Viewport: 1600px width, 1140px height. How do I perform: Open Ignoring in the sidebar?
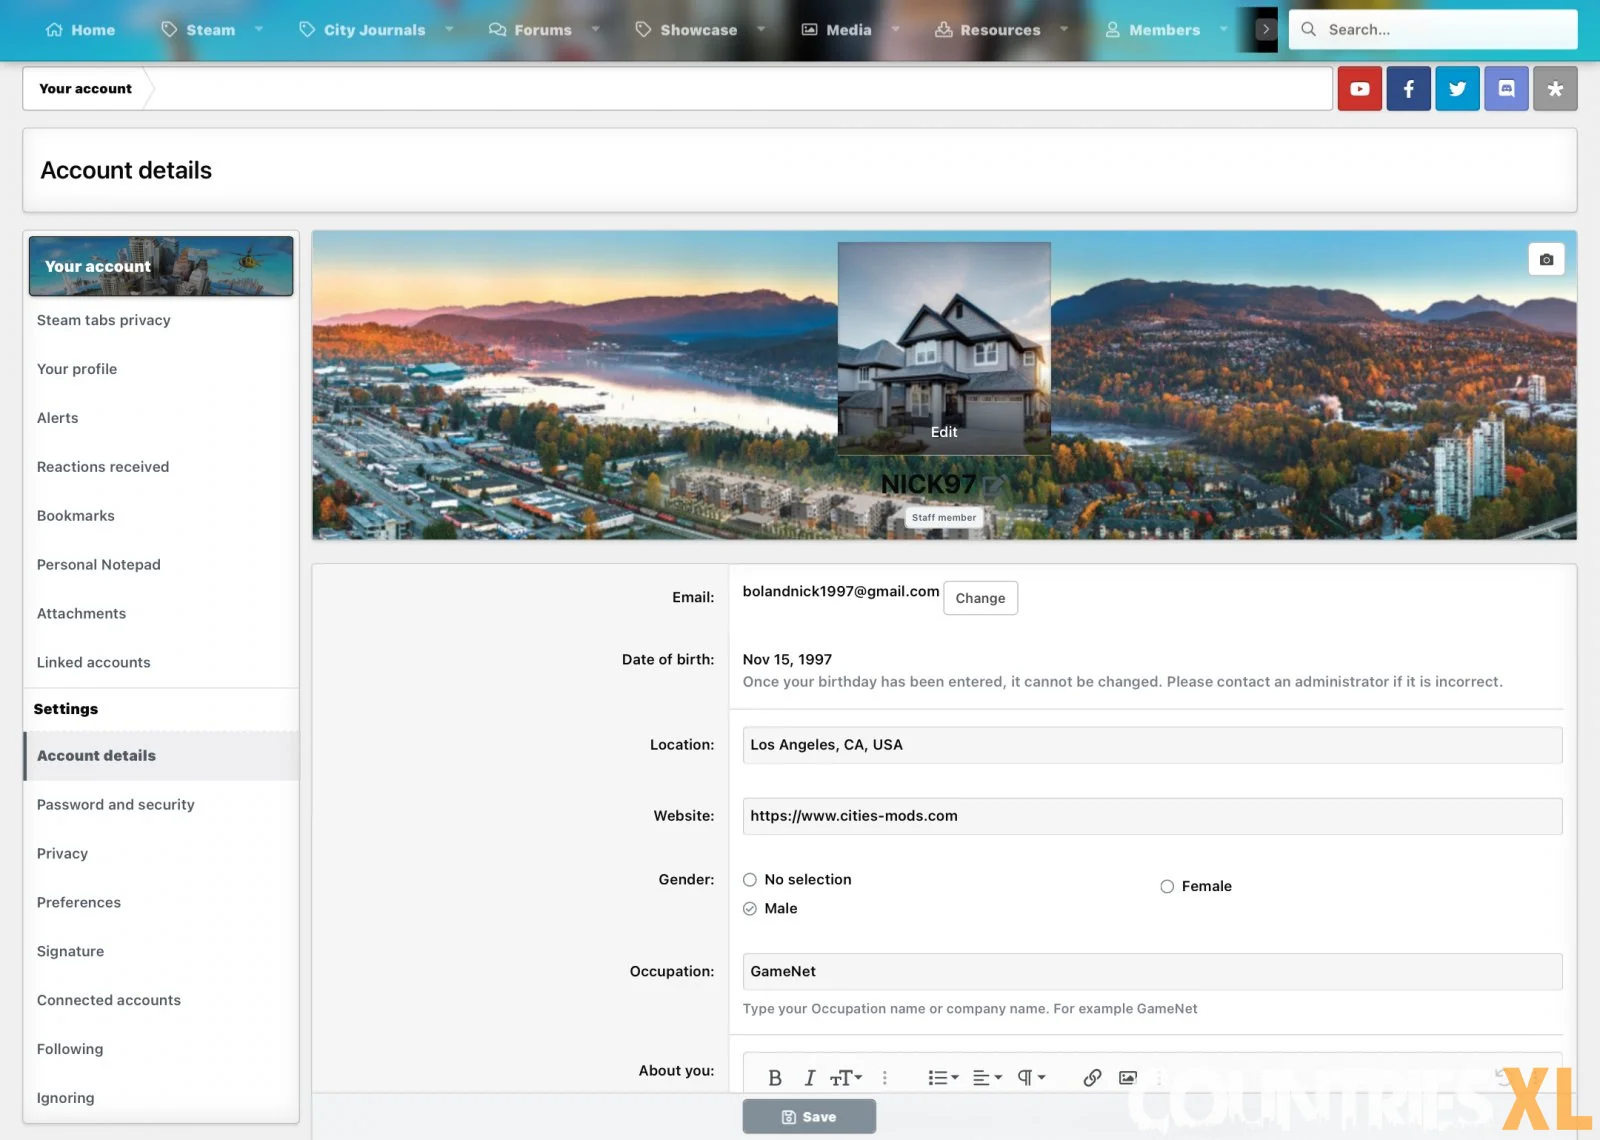[66, 1098]
